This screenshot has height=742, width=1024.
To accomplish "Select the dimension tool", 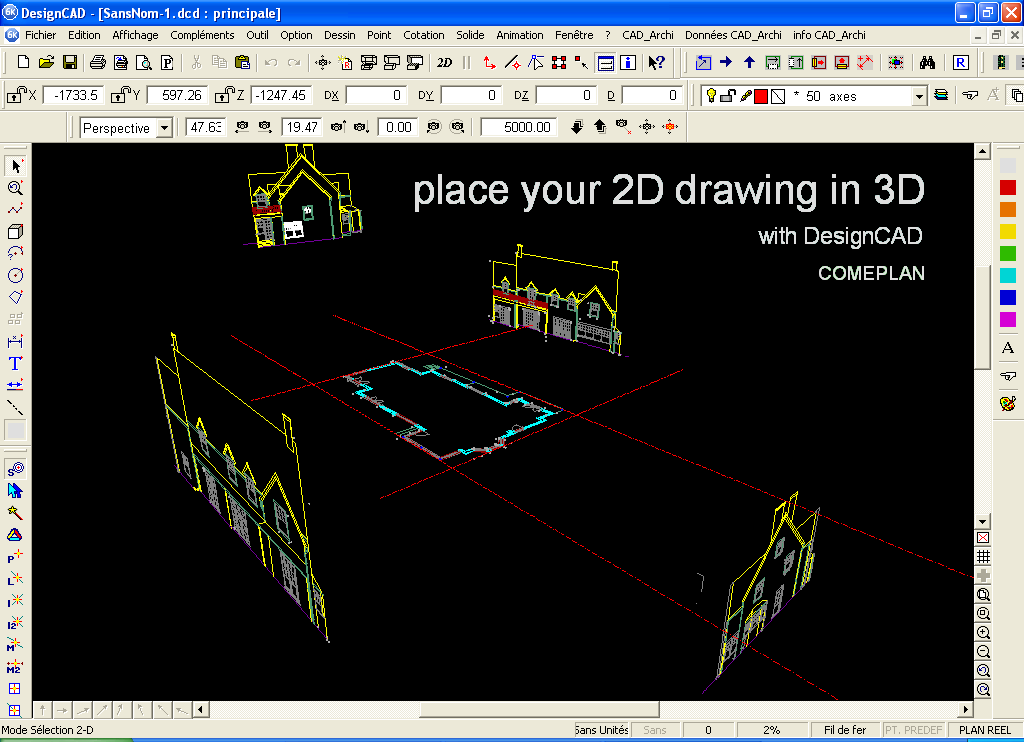I will pyautogui.click(x=15, y=342).
